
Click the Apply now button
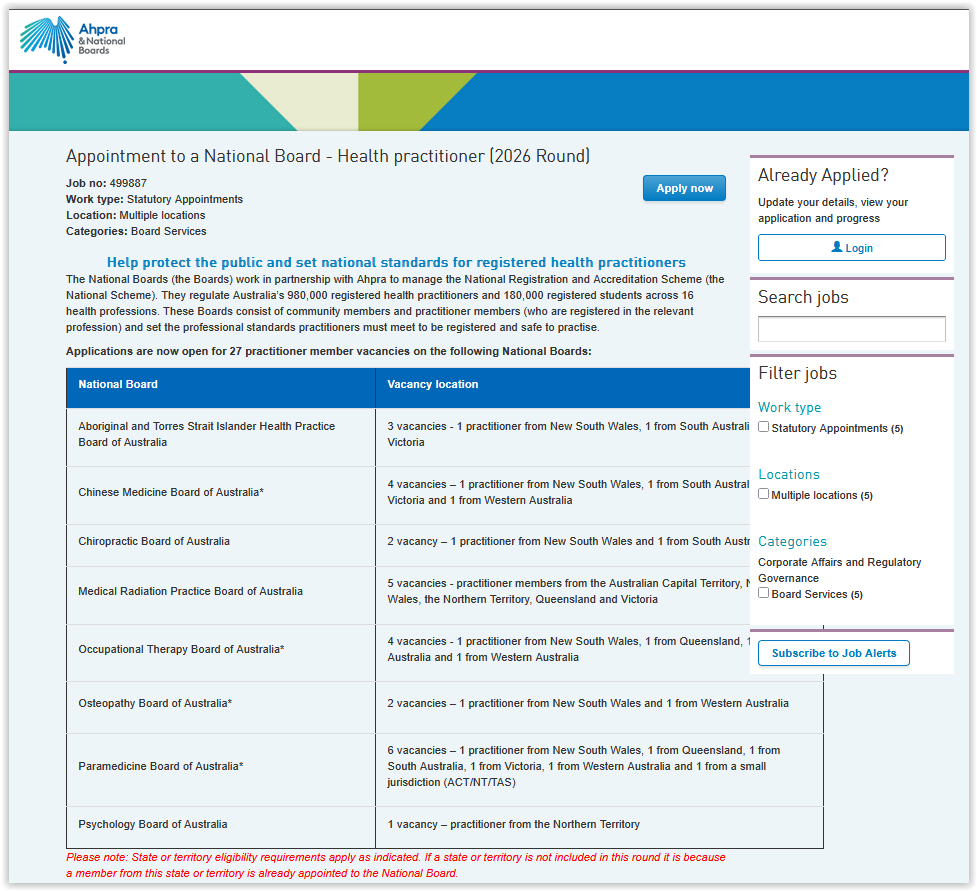coord(684,188)
